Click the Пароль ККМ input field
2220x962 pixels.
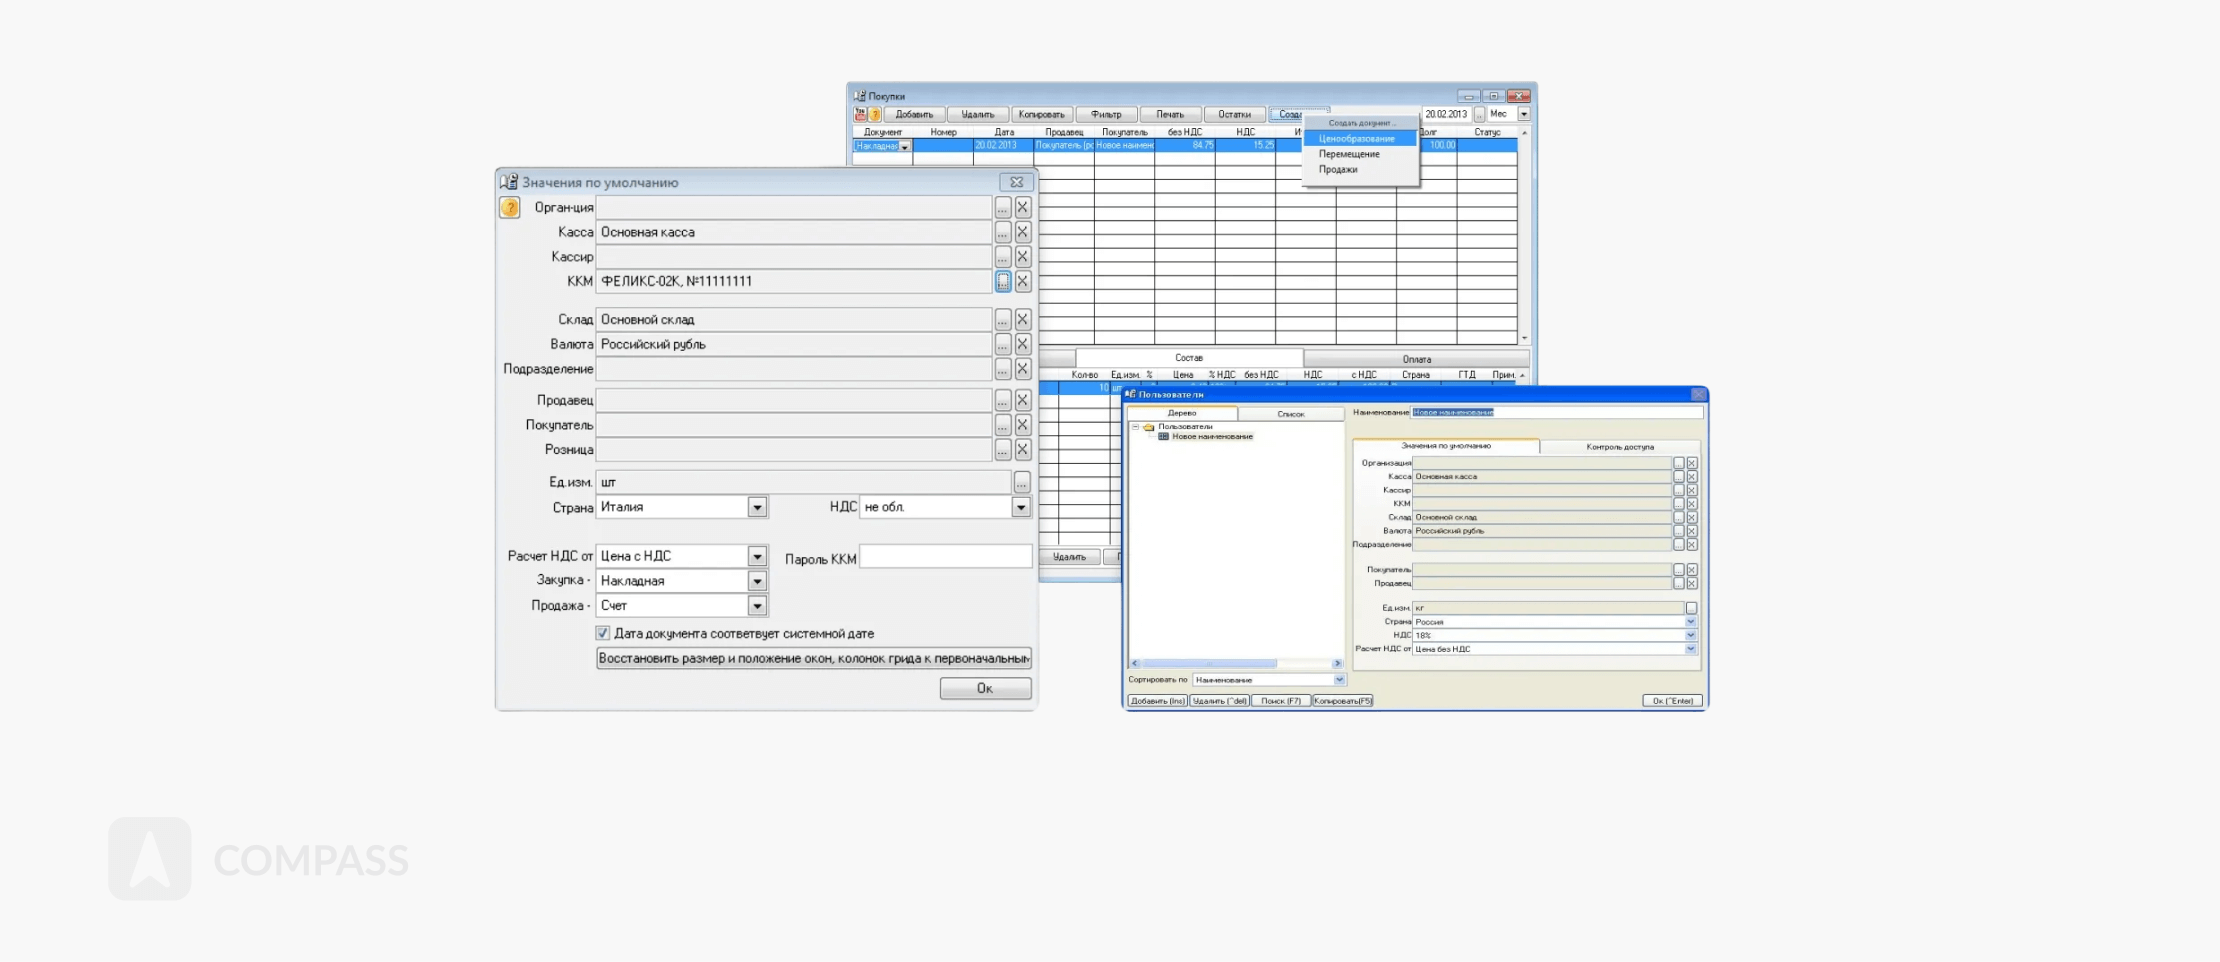pos(945,557)
